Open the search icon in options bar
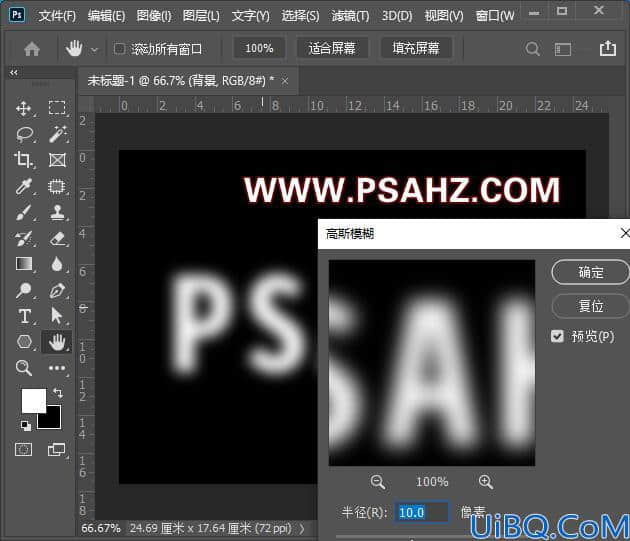The width and height of the screenshot is (630, 541). click(532, 49)
